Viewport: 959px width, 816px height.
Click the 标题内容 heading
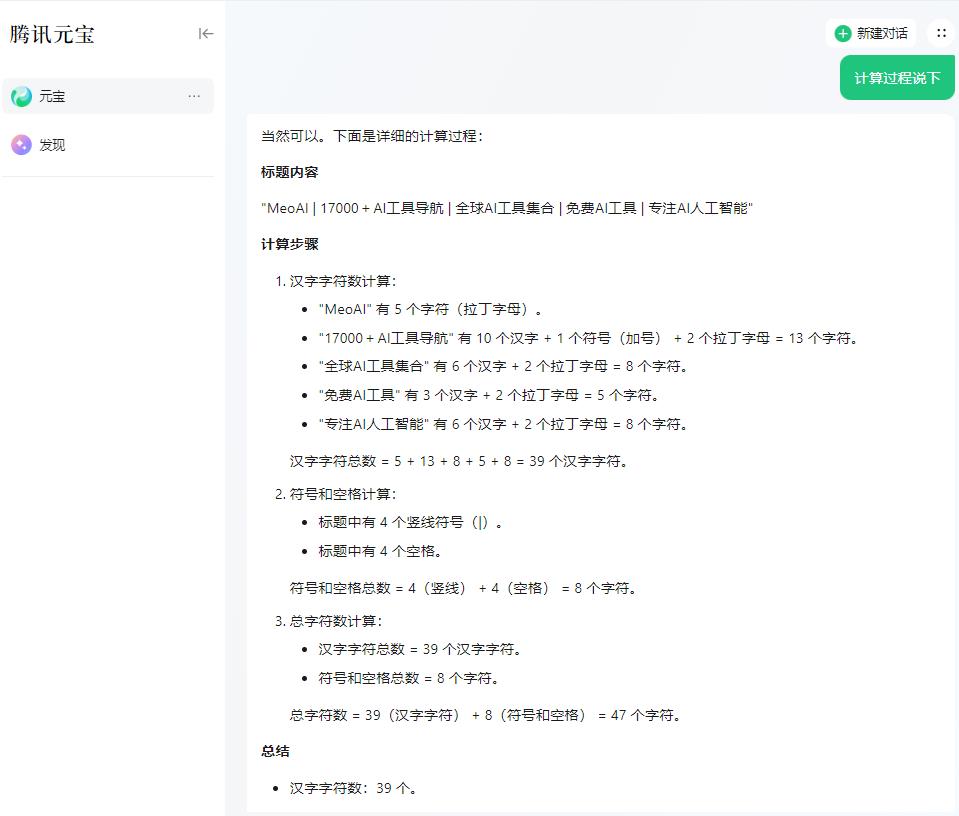pos(289,172)
